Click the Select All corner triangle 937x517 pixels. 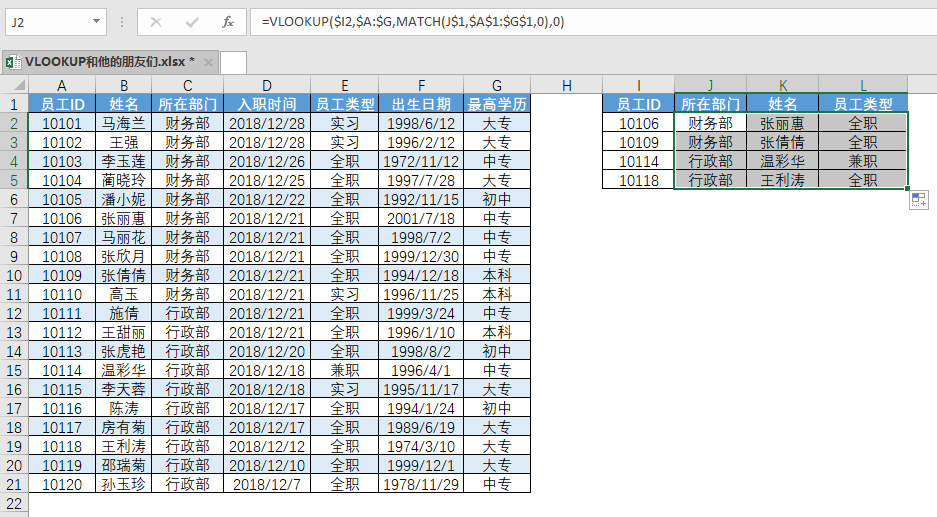[x=15, y=86]
